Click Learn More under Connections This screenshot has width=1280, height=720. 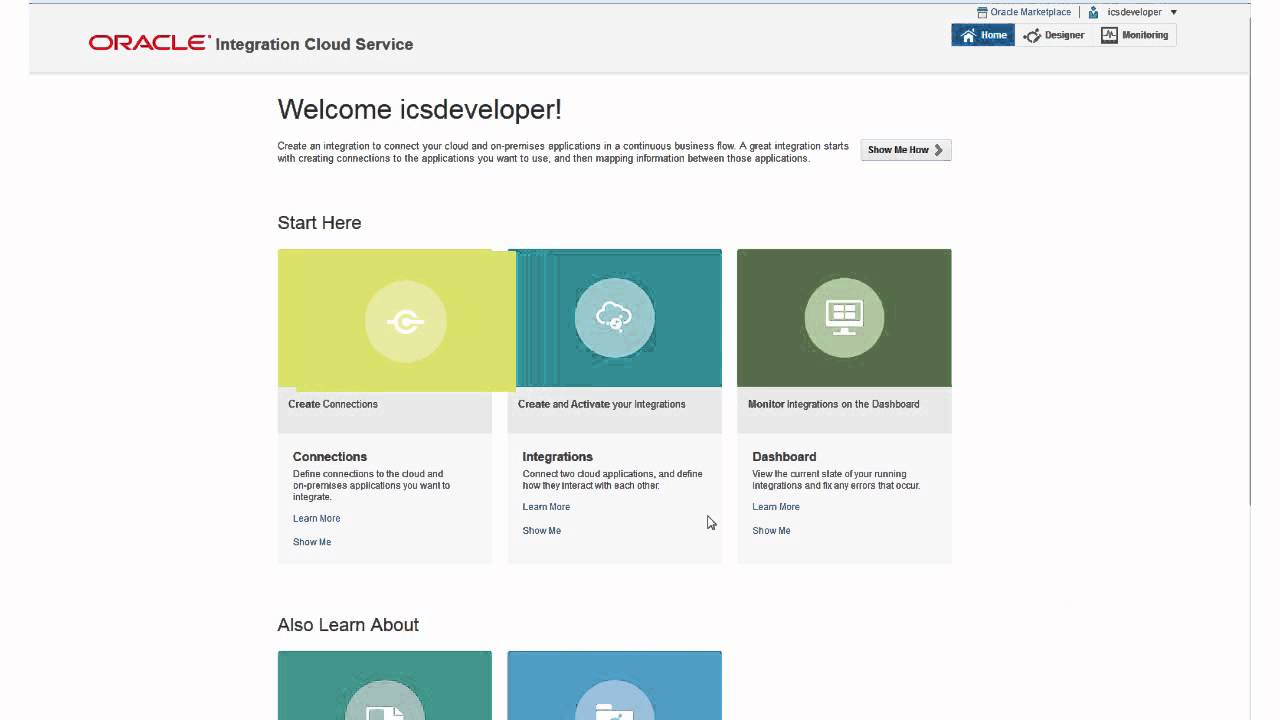click(316, 518)
